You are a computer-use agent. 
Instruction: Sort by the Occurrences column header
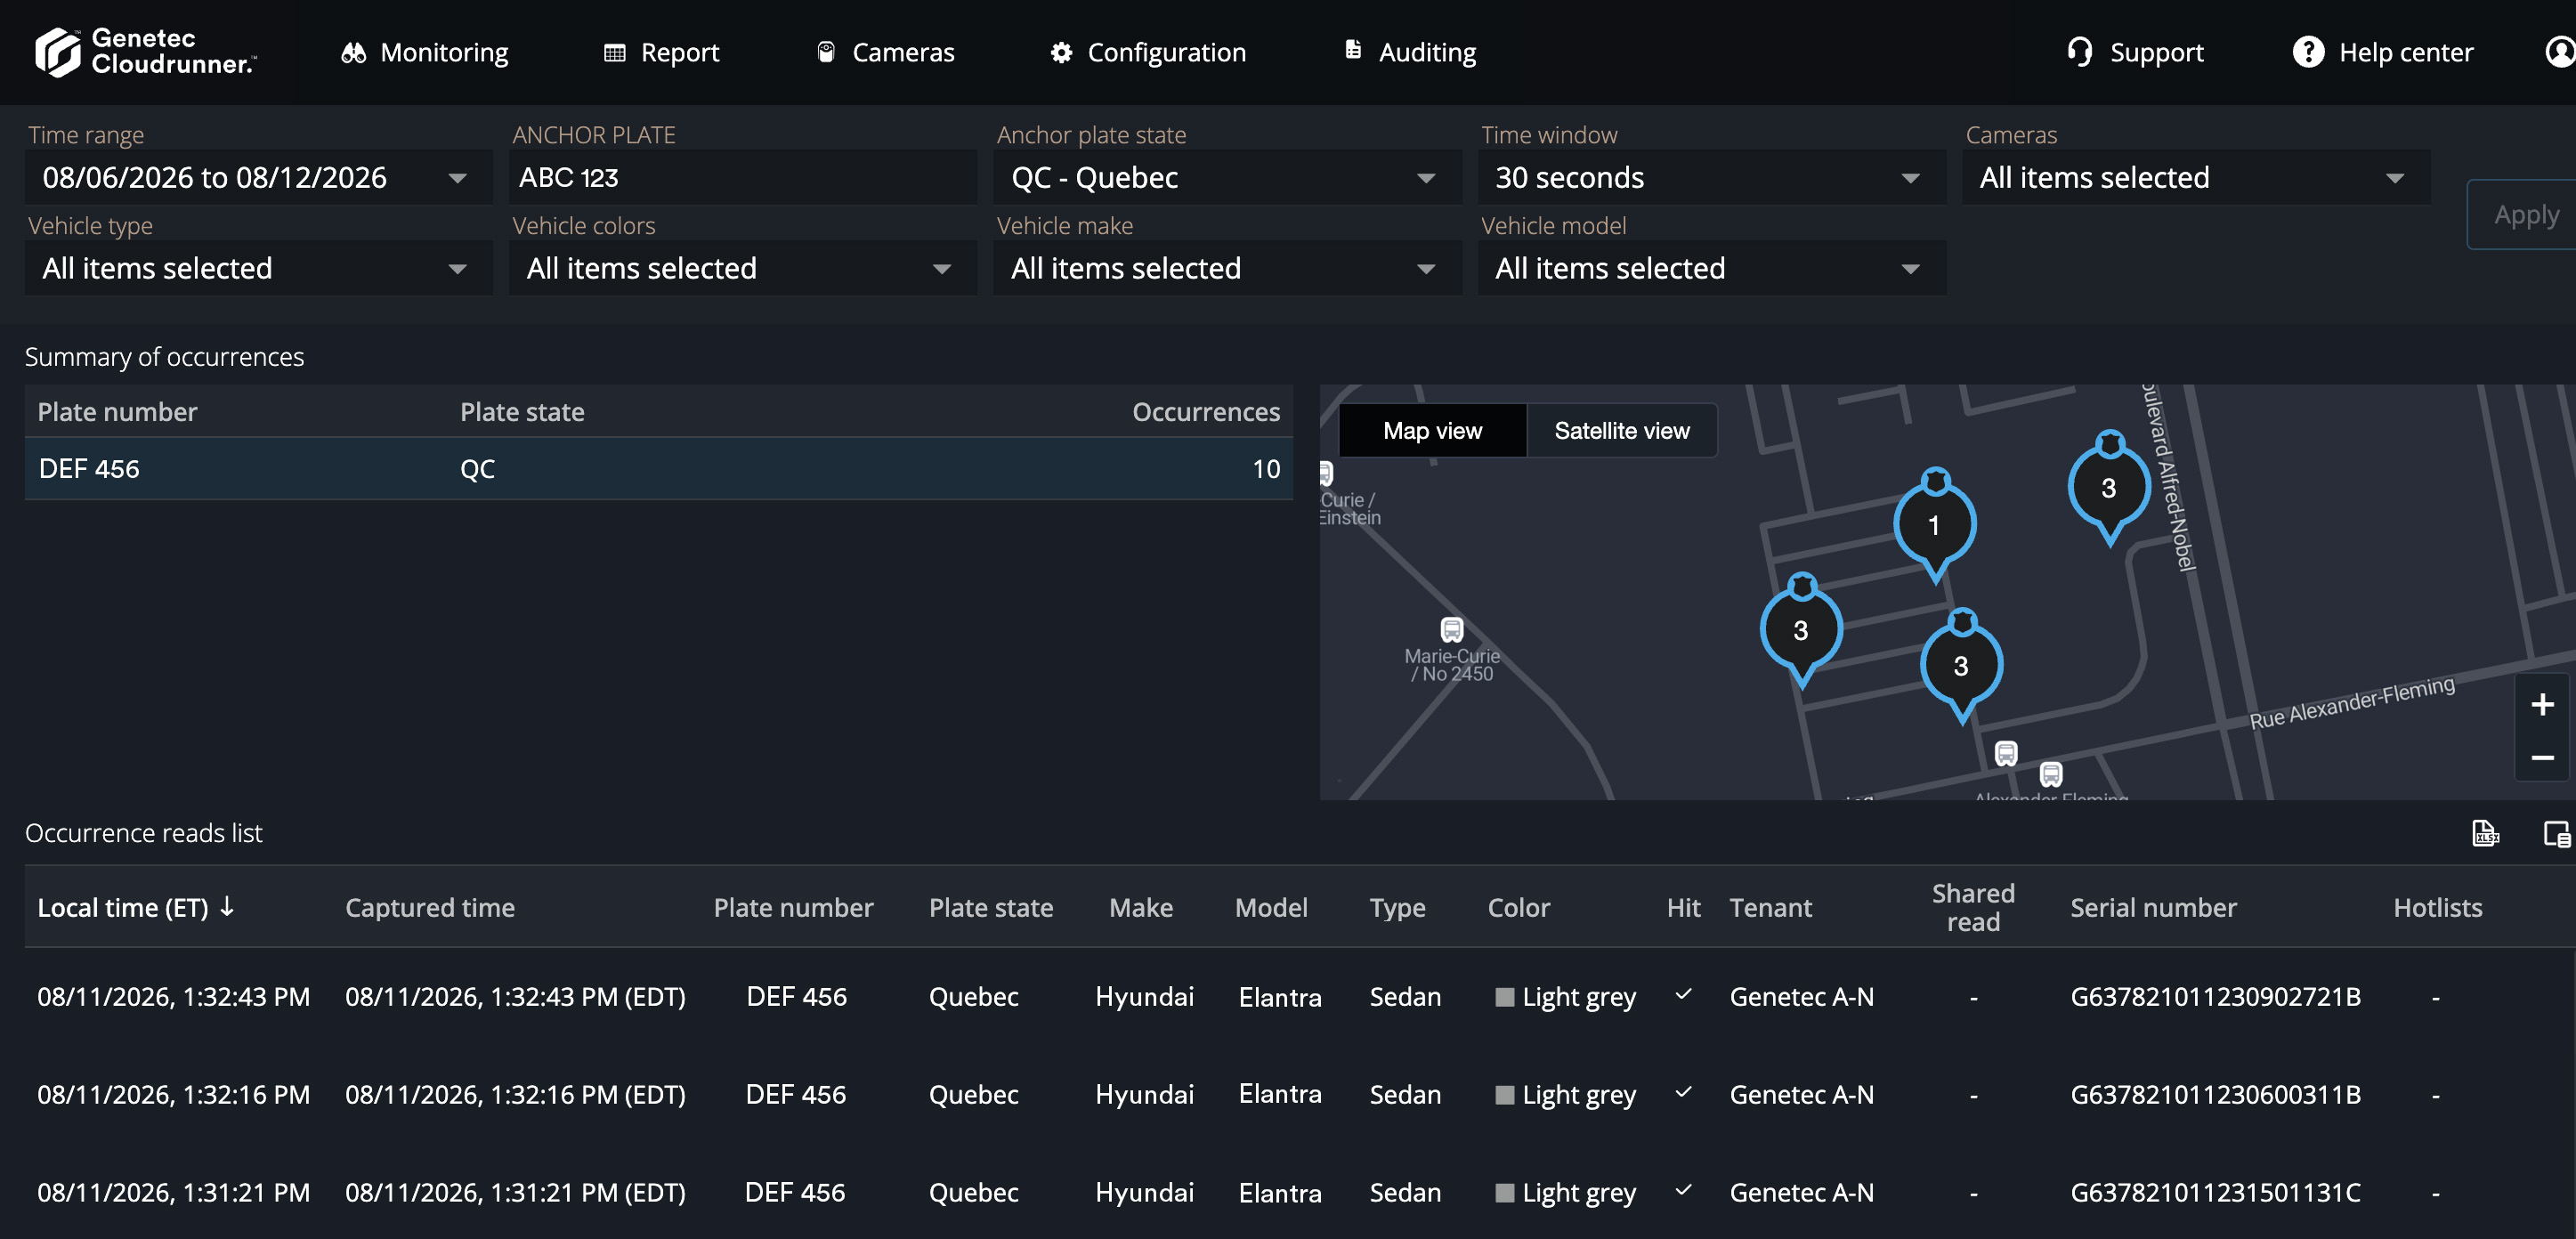[x=1205, y=412]
